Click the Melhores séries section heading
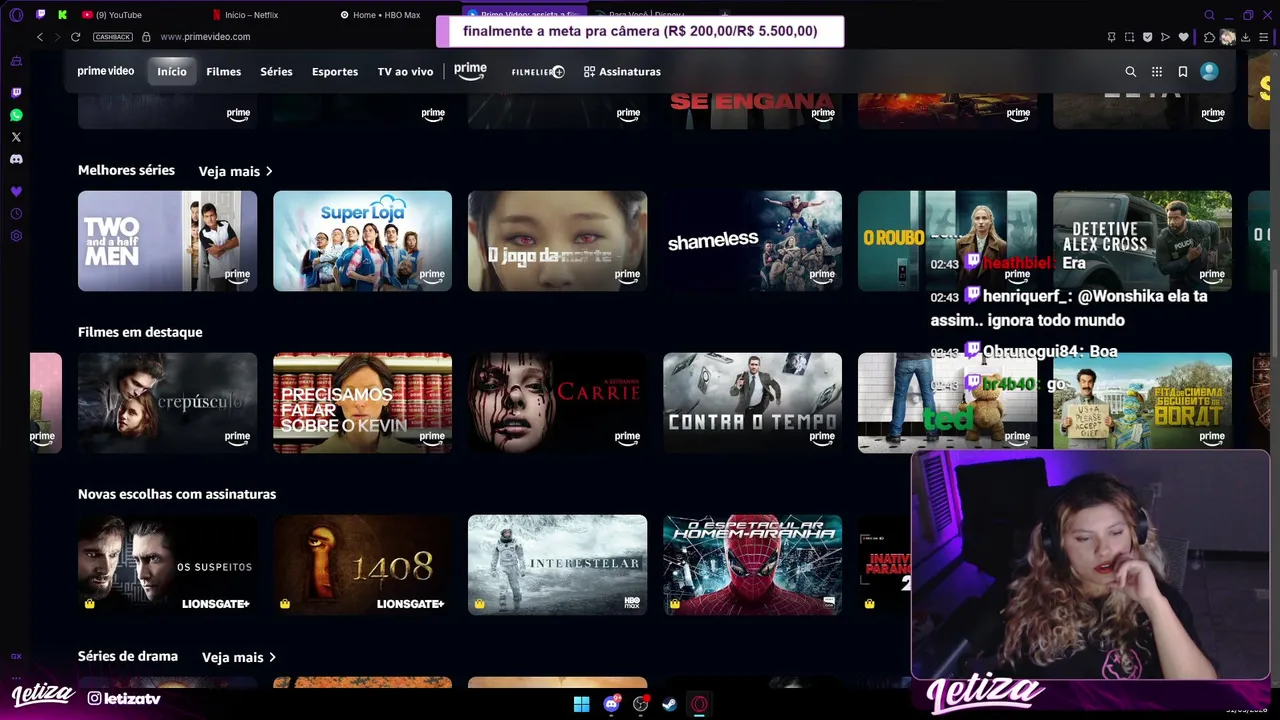The height and width of the screenshot is (720, 1280). click(126, 171)
